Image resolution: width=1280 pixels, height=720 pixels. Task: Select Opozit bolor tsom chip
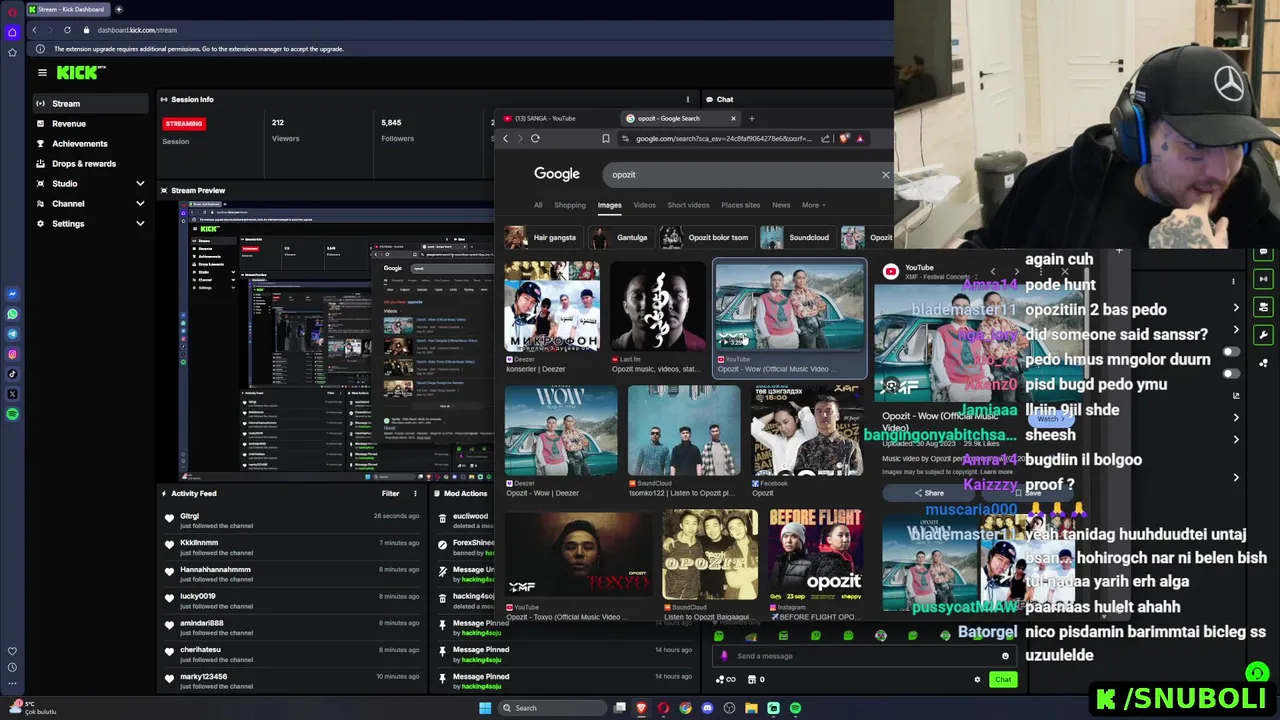(x=706, y=238)
